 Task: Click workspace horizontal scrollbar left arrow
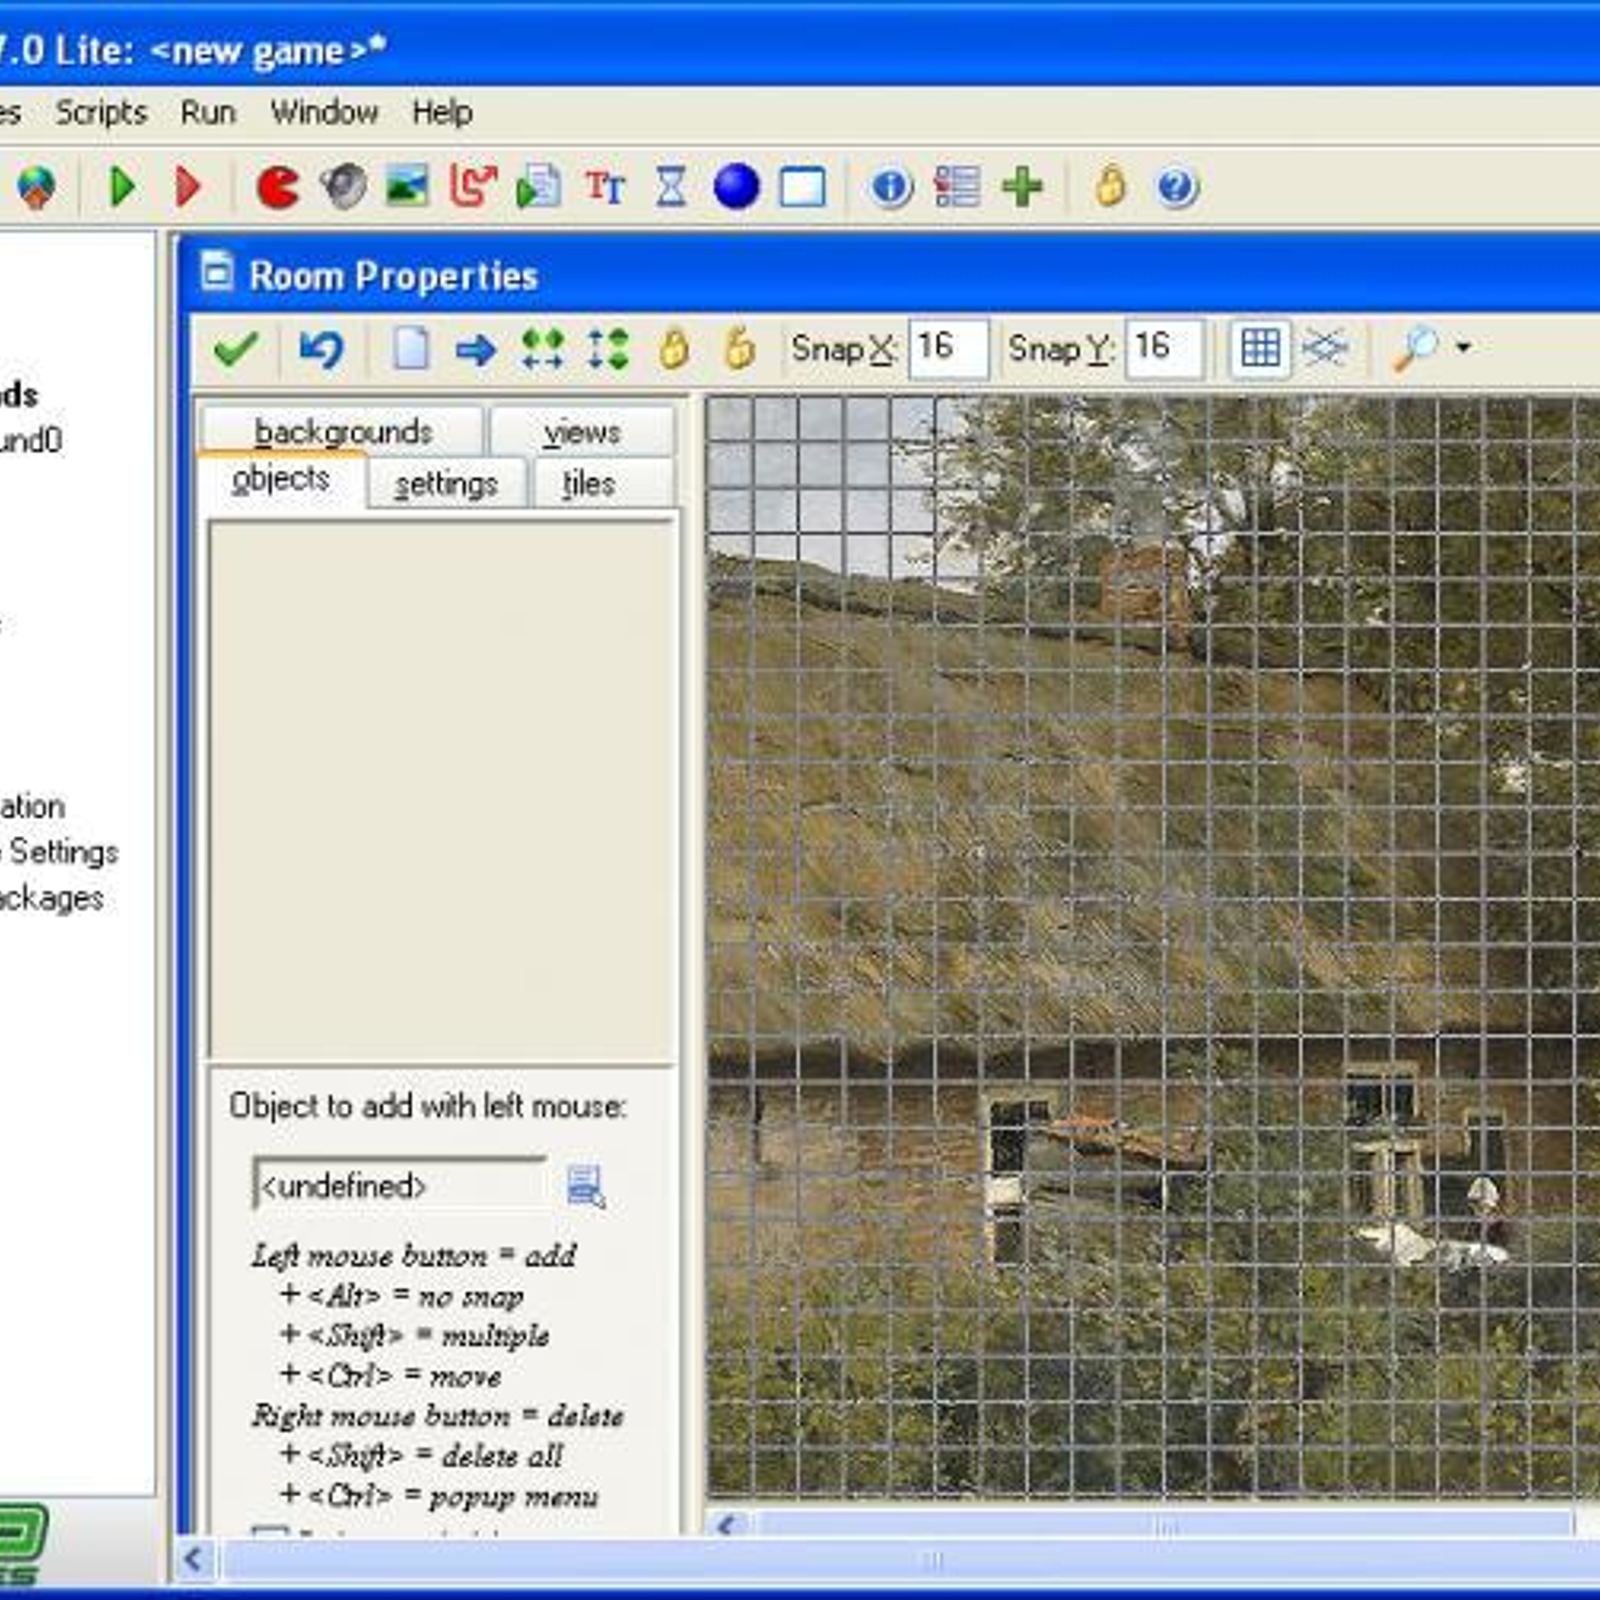pos(194,1559)
